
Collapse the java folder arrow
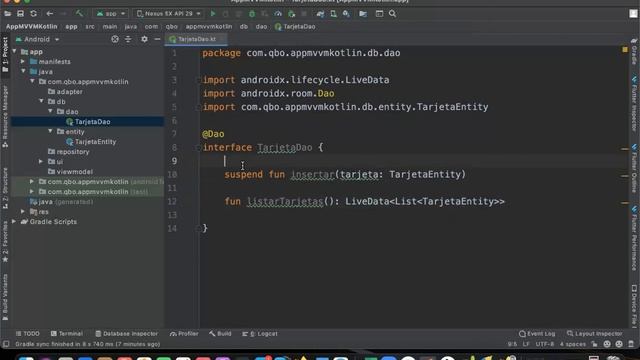pyautogui.click(x=23, y=71)
